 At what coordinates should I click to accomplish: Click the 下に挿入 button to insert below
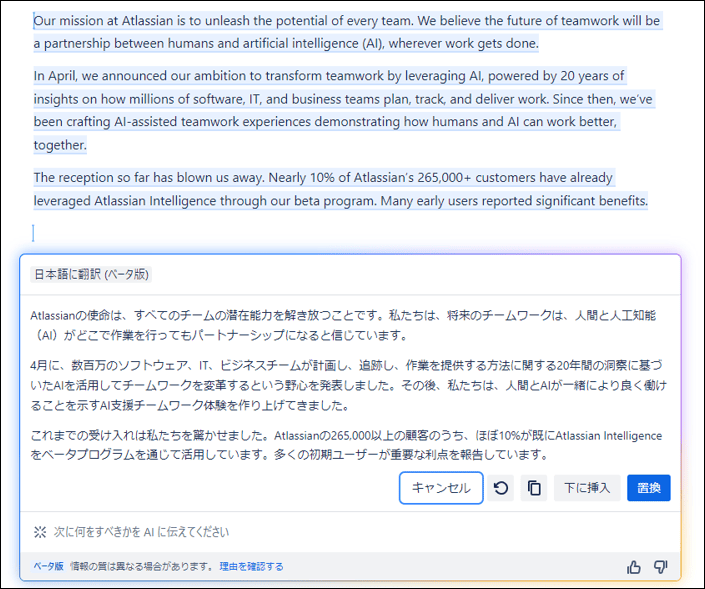pos(587,488)
